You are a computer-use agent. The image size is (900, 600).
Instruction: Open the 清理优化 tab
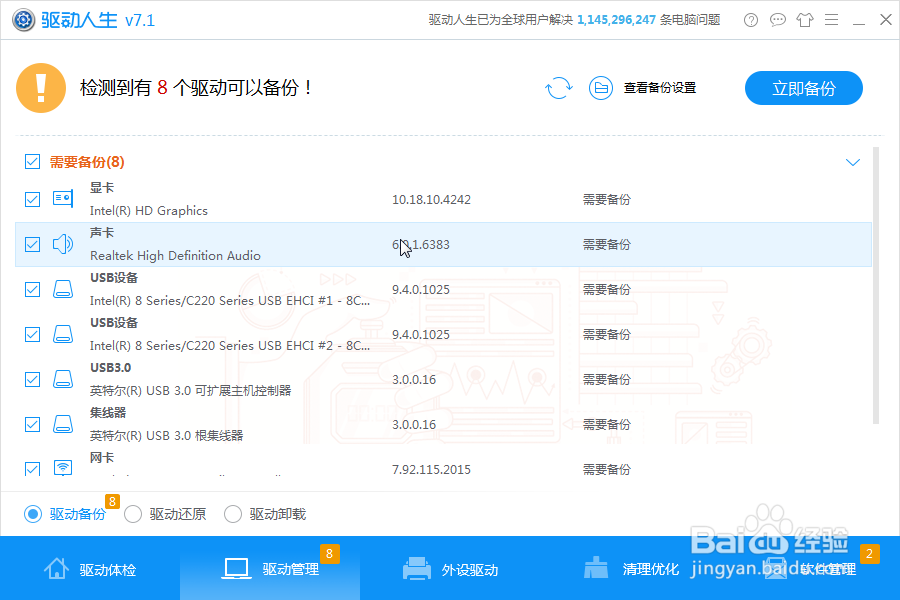click(x=631, y=569)
